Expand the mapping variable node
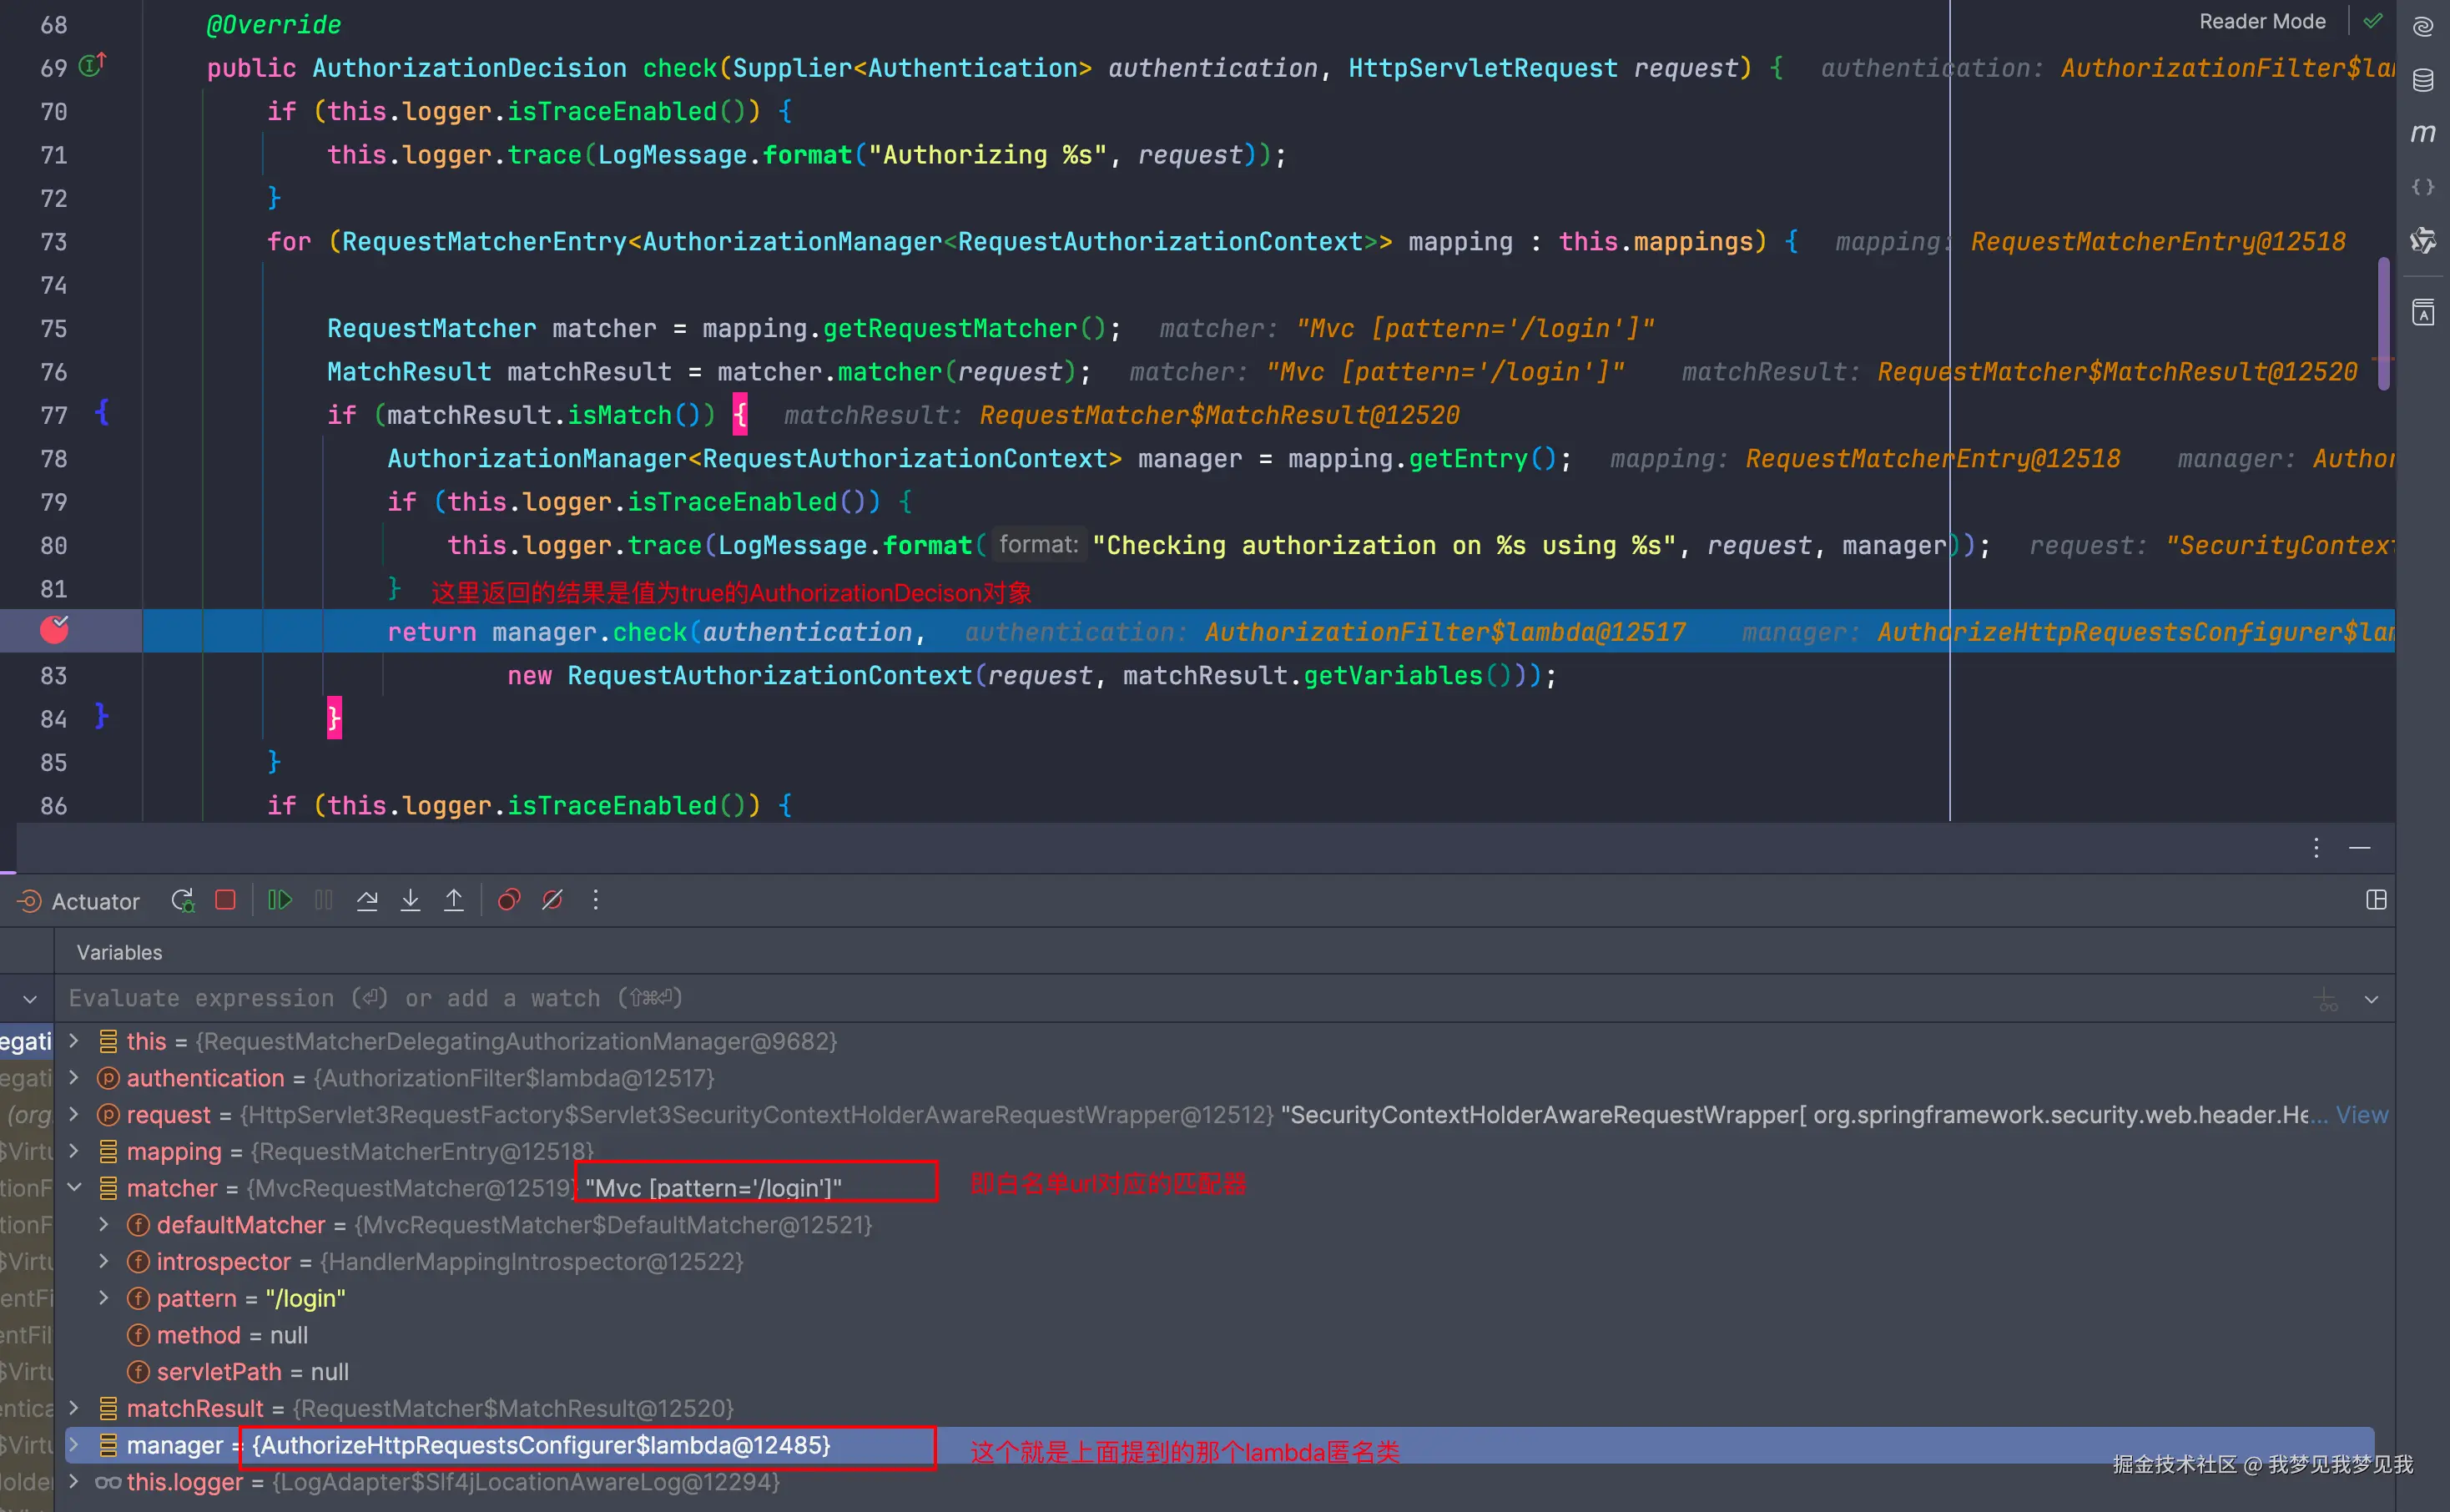2450x1512 pixels. [74, 1151]
